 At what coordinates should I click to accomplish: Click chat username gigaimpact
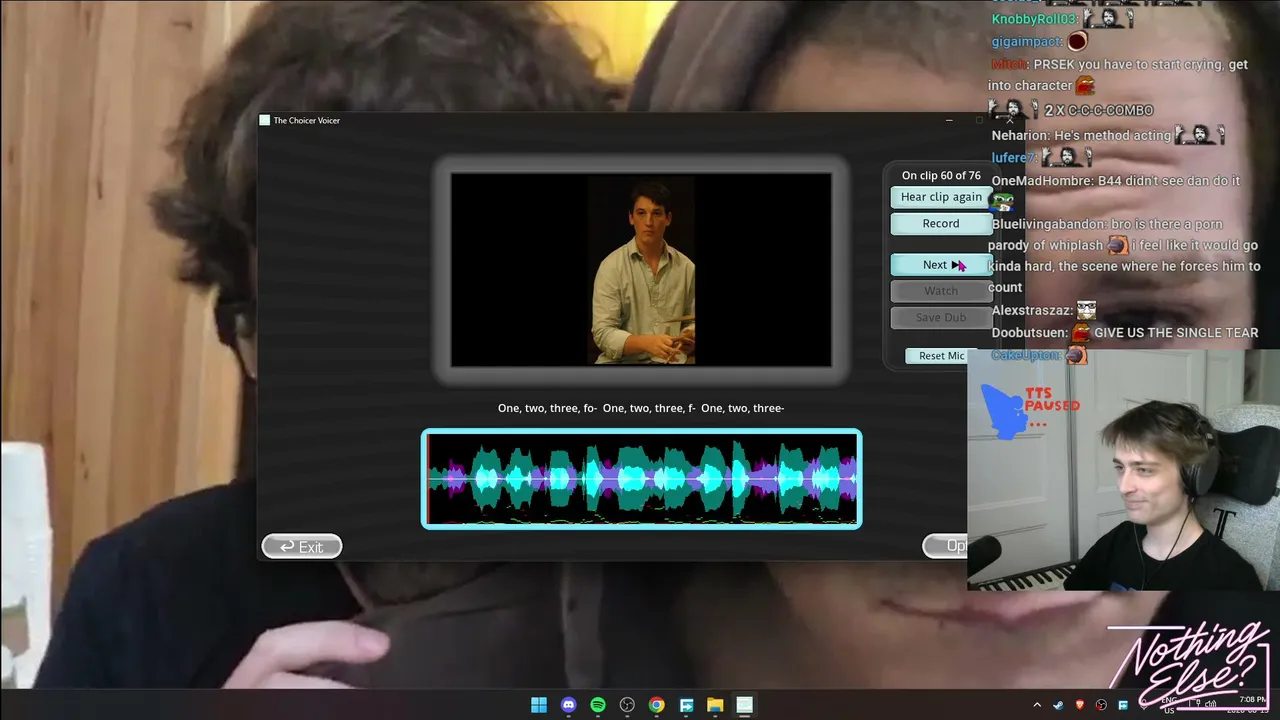1026,42
